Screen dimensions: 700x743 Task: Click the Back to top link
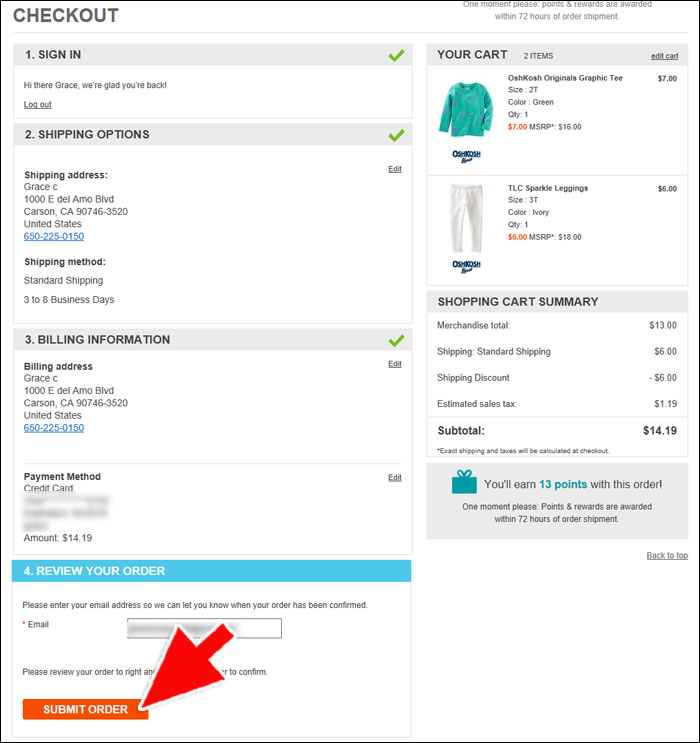pyautogui.click(x=667, y=555)
